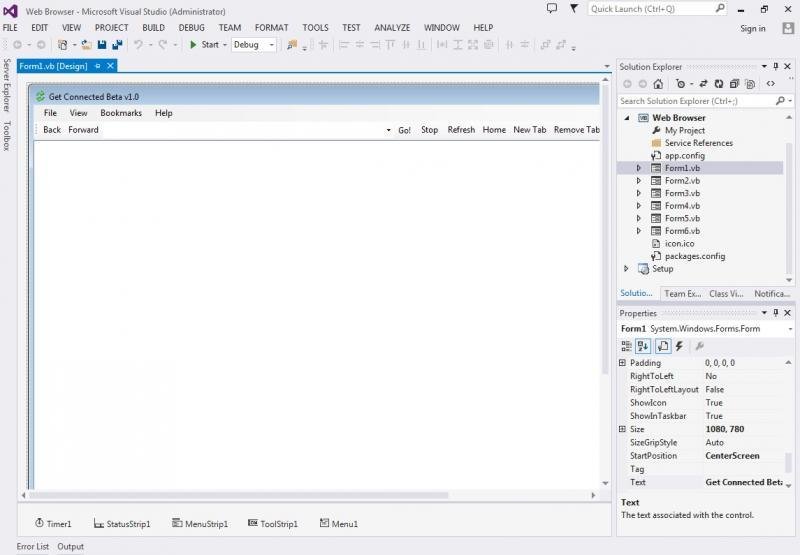800x555 pixels.
Task: Select ToolStrip1 component in the tray
Action: coord(272,523)
